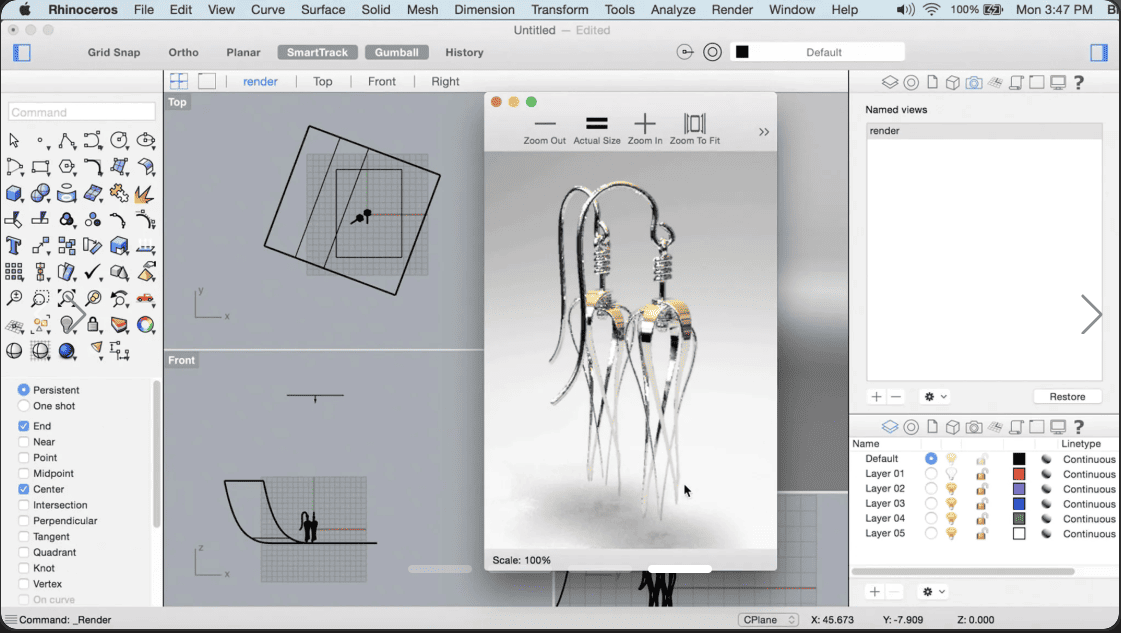The image size is (1121, 633).
Task: Change Layer 01 red color swatch
Action: coord(1019,473)
